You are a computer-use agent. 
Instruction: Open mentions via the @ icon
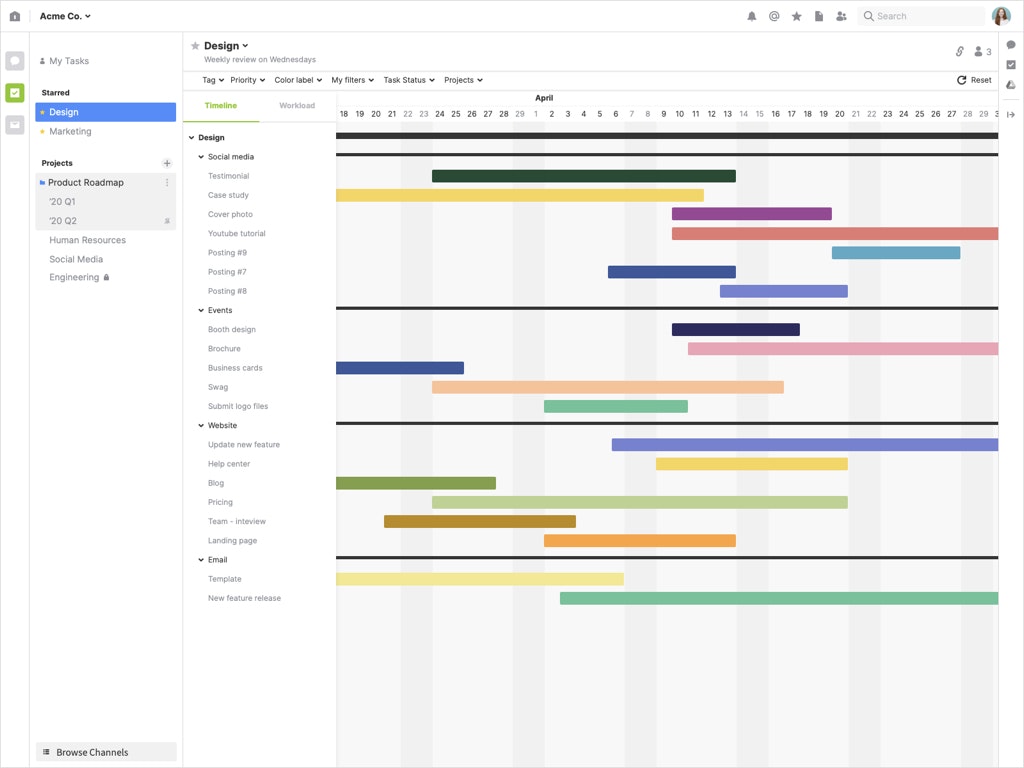[774, 16]
